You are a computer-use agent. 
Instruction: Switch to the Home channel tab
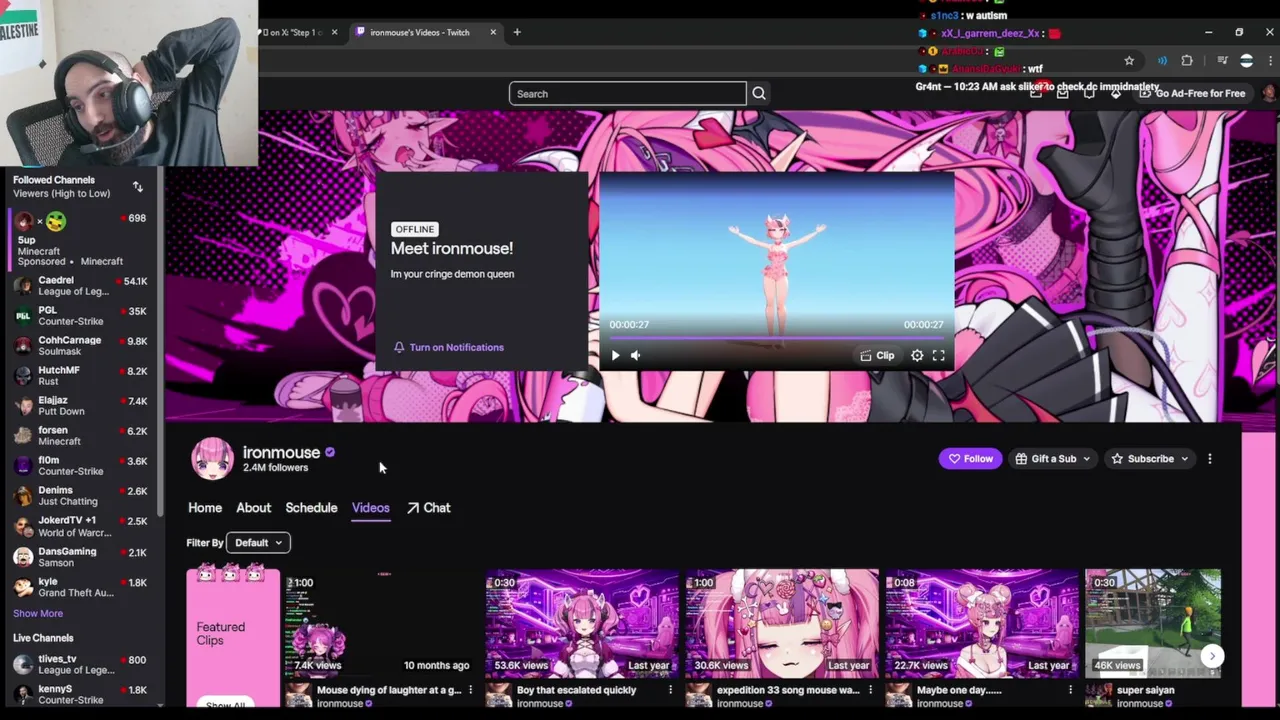point(205,508)
